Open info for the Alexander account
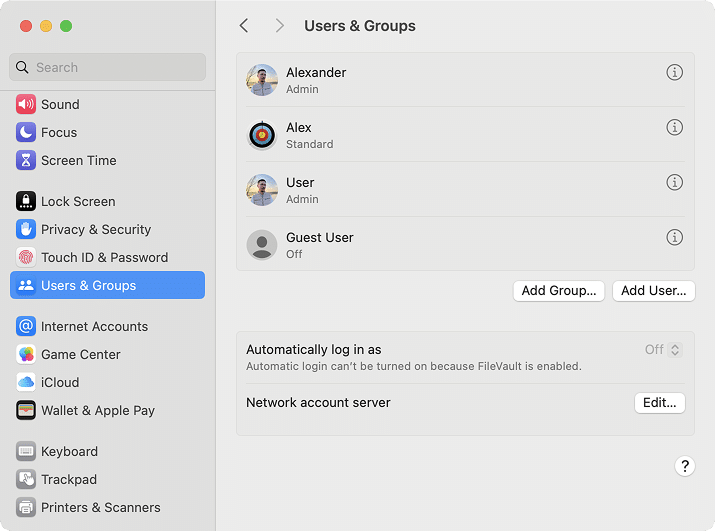This screenshot has height=531, width=715. point(674,72)
